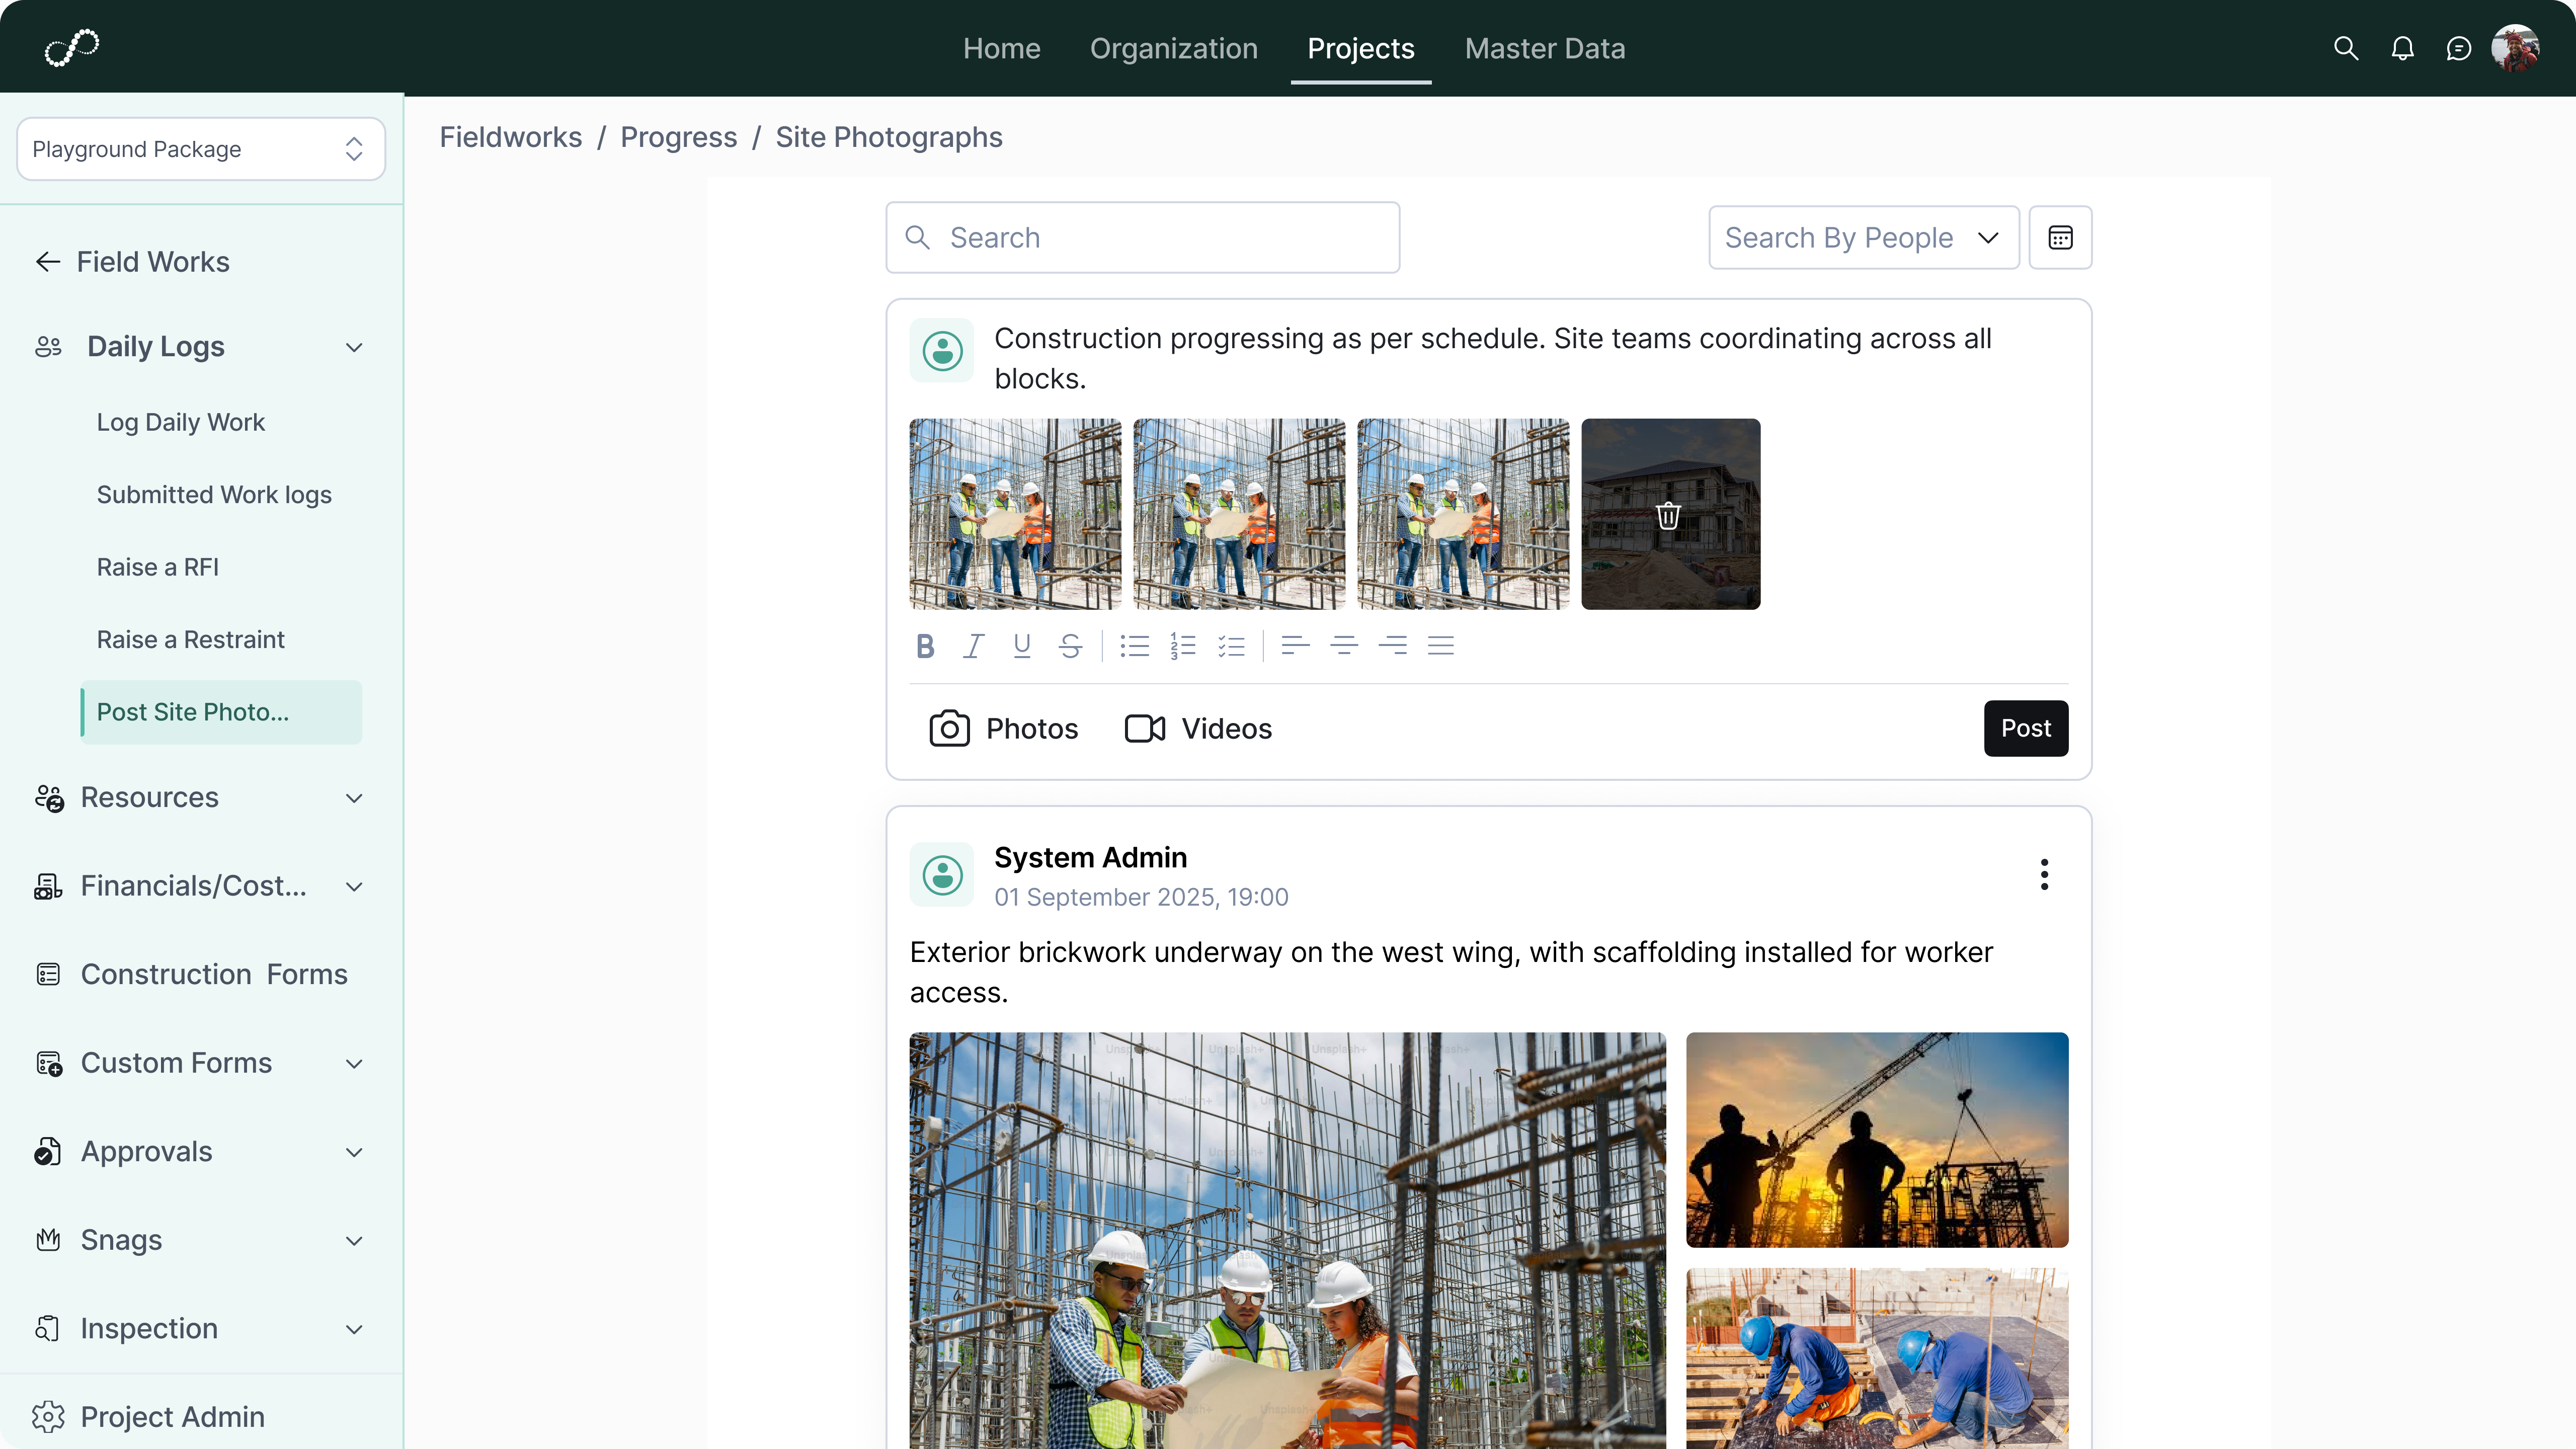Open the large rebar workers photo
Screen dimensions: 2576x1449
(1287, 1240)
